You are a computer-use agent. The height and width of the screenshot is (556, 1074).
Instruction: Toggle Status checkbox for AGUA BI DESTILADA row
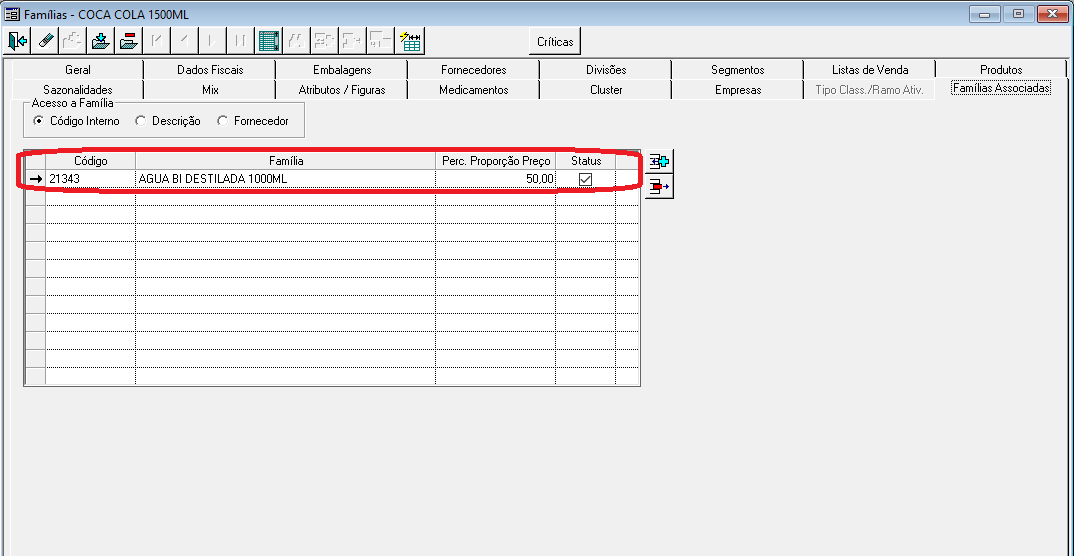pyautogui.click(x=586, y=179)
